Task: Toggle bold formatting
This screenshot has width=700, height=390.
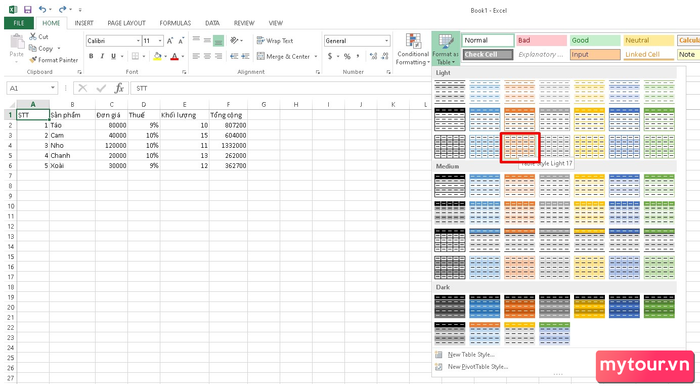Action: pos(91,56)
